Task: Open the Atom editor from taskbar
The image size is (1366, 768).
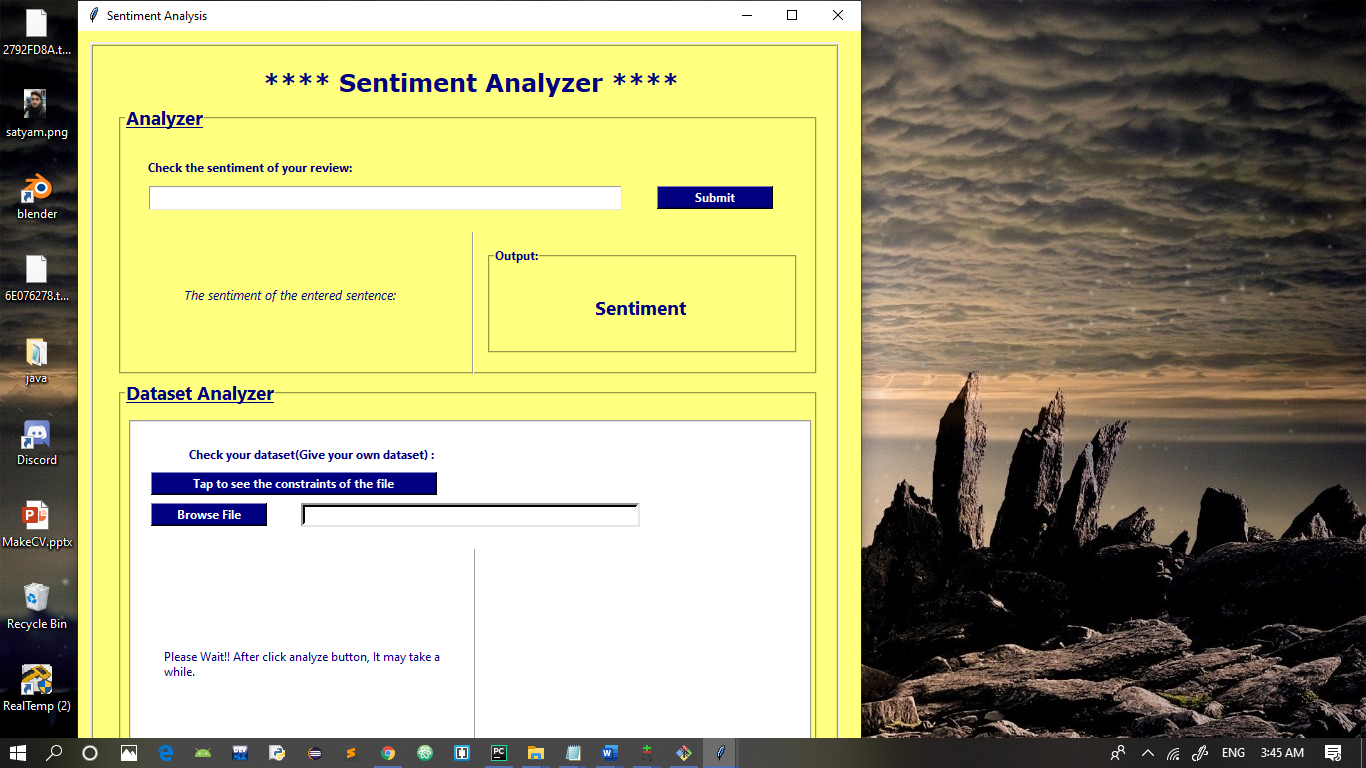Action: pos(425,753)
